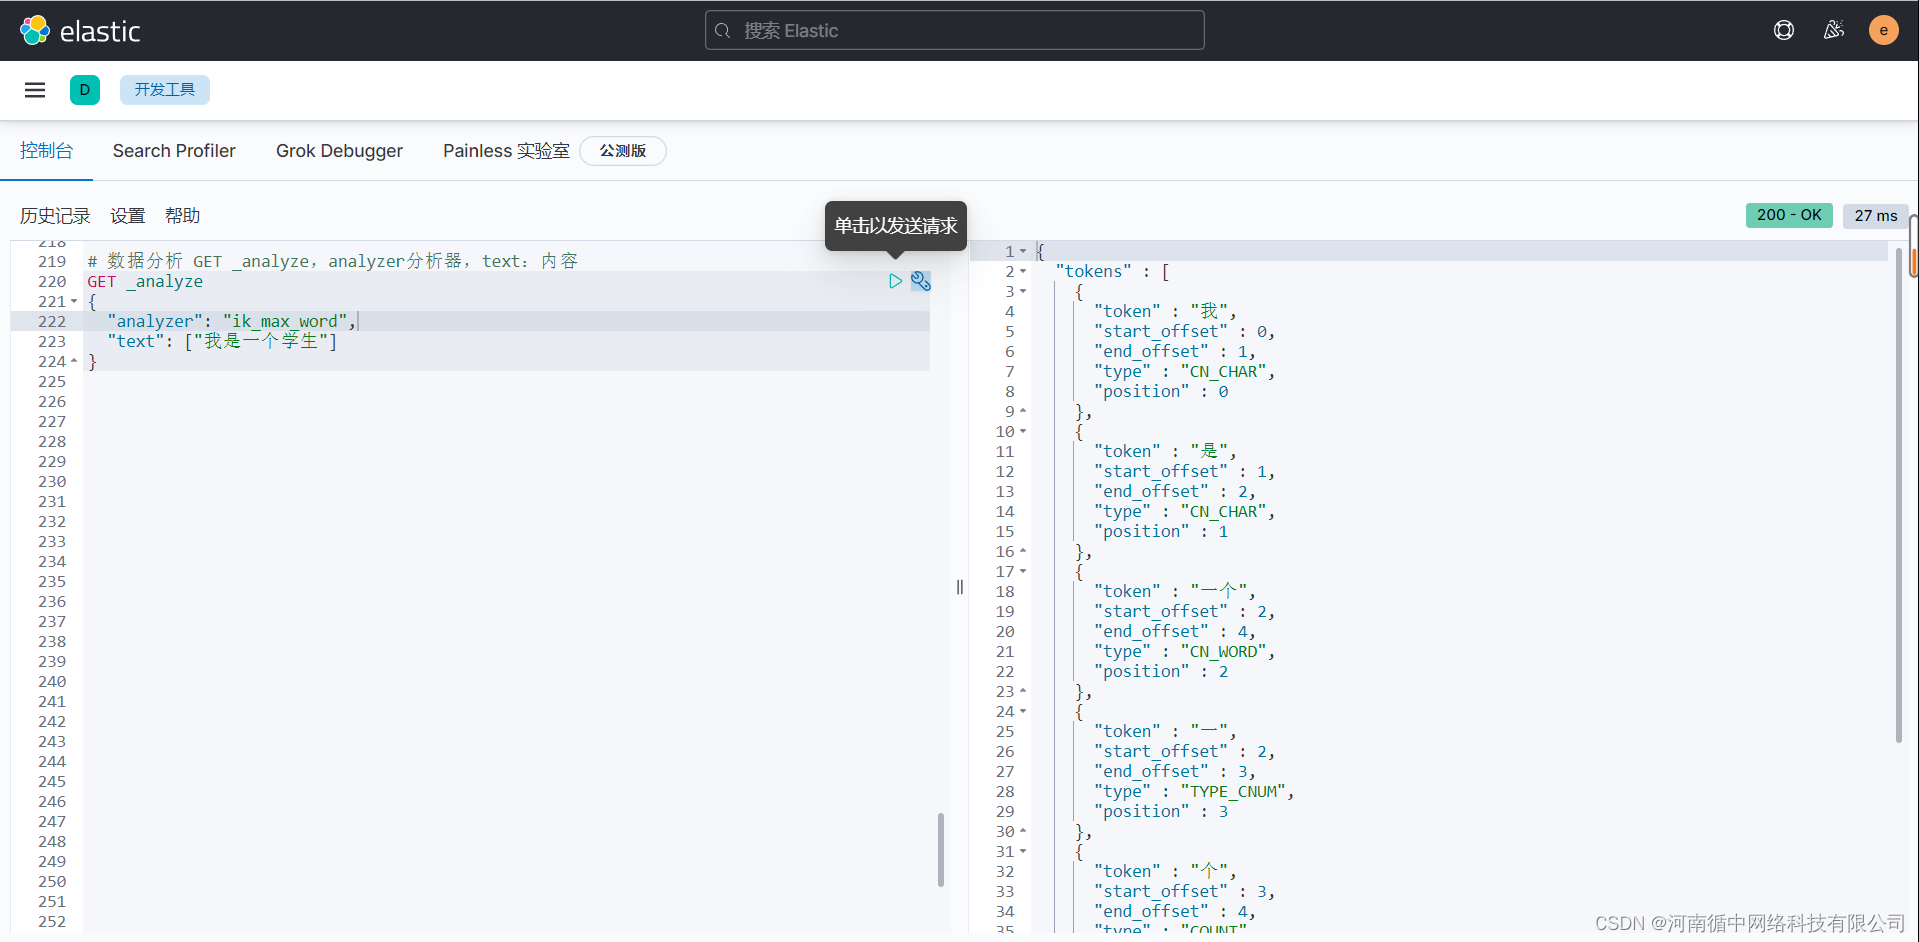Switch to the Grok Debugger tab
Screen dimensions: 1919x942
(339, 151)
